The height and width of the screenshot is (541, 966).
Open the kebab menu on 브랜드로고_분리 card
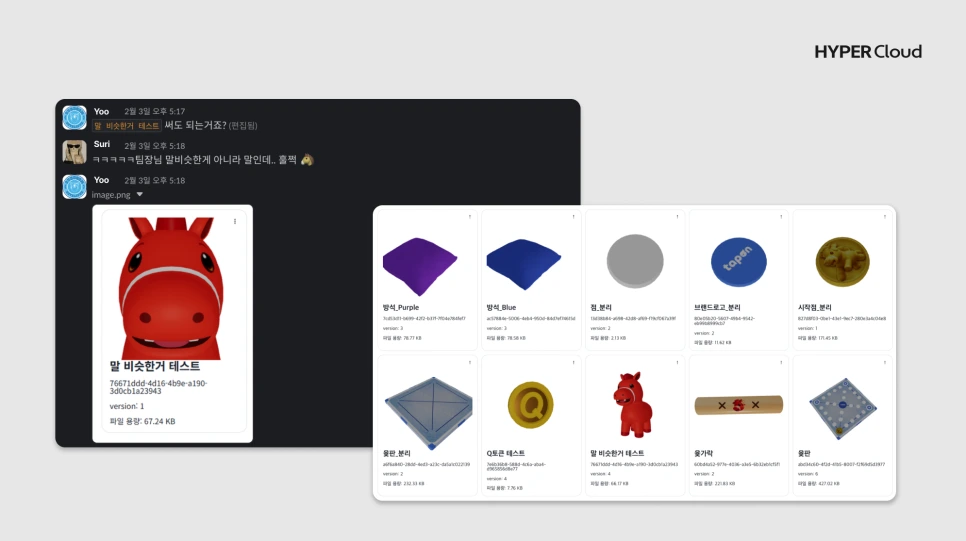click(781, 216)
